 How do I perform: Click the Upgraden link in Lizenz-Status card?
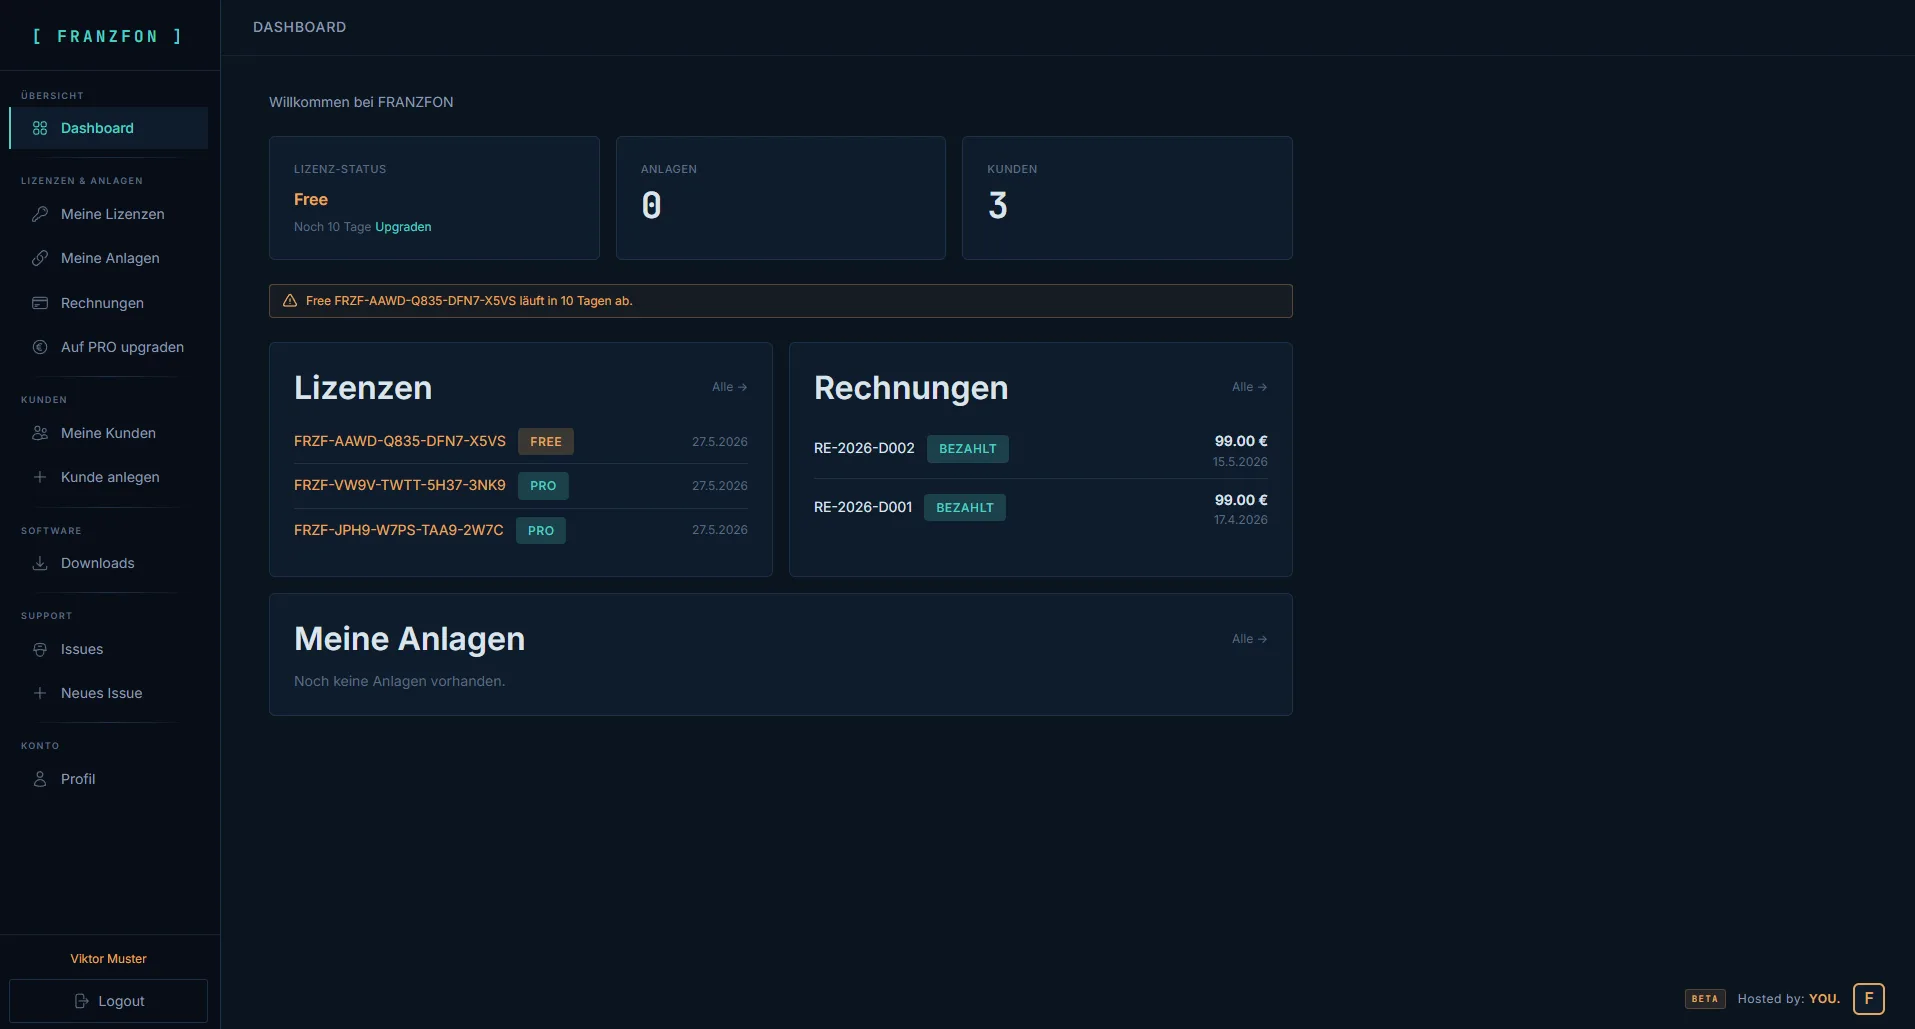click(x=403, y=227)
